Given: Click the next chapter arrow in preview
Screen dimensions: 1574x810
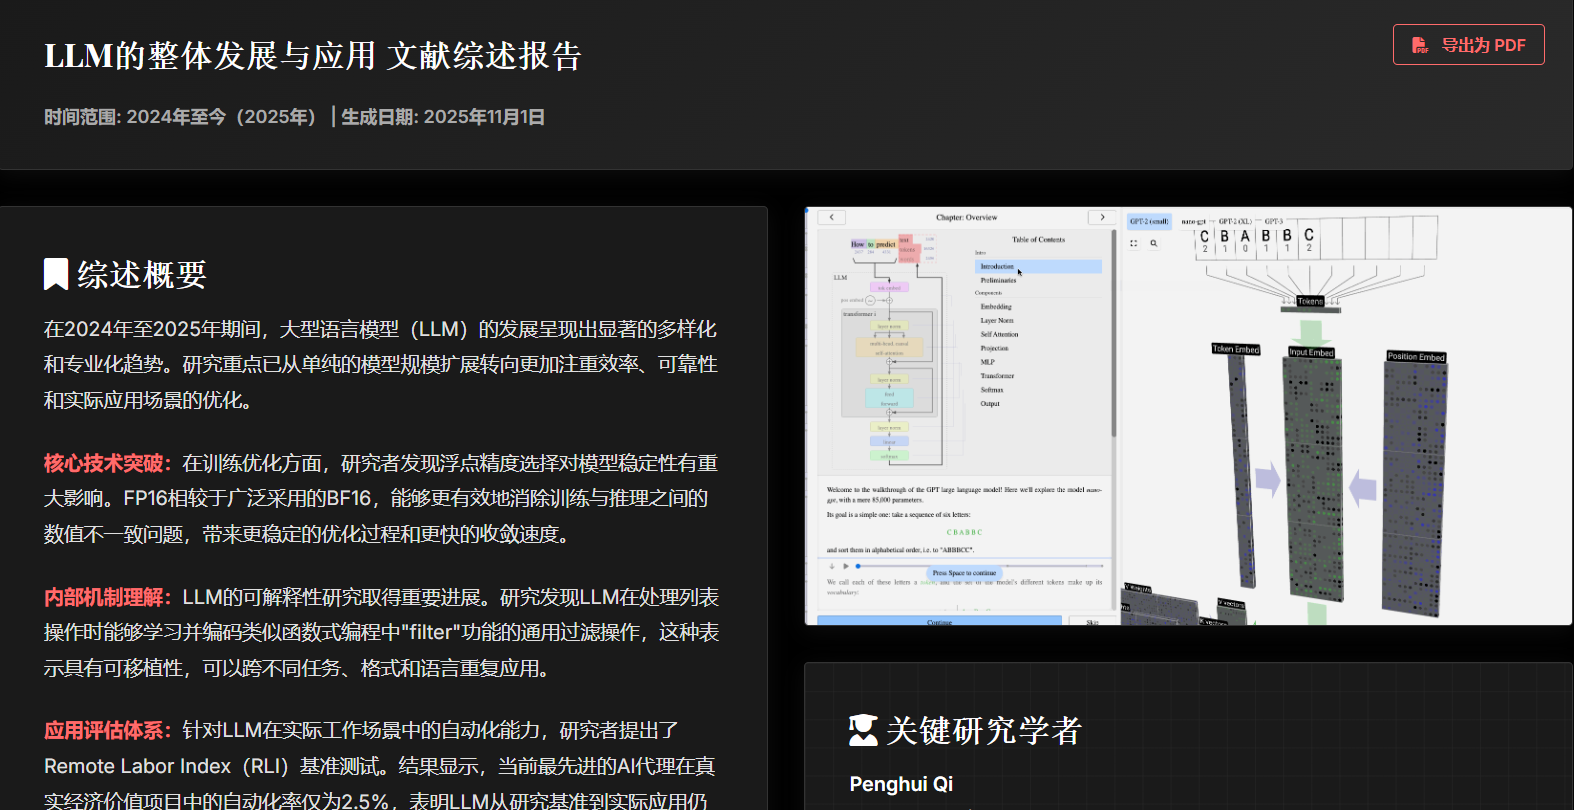Looking at the screenshot, I should (1102, 217).
